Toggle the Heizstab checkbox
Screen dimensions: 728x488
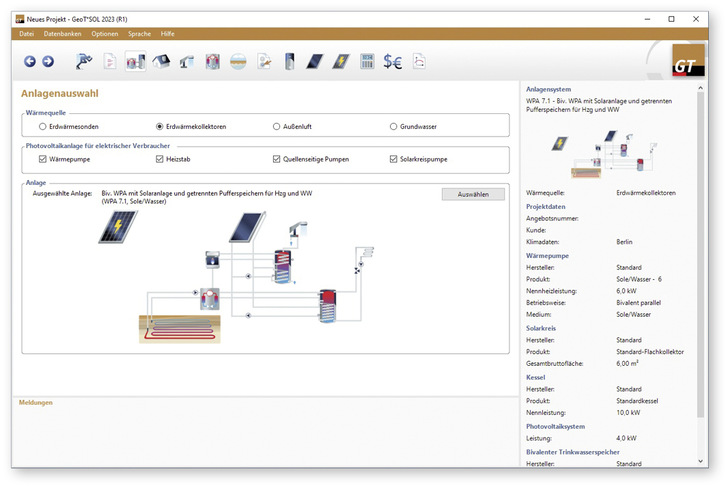coord(160,159)
